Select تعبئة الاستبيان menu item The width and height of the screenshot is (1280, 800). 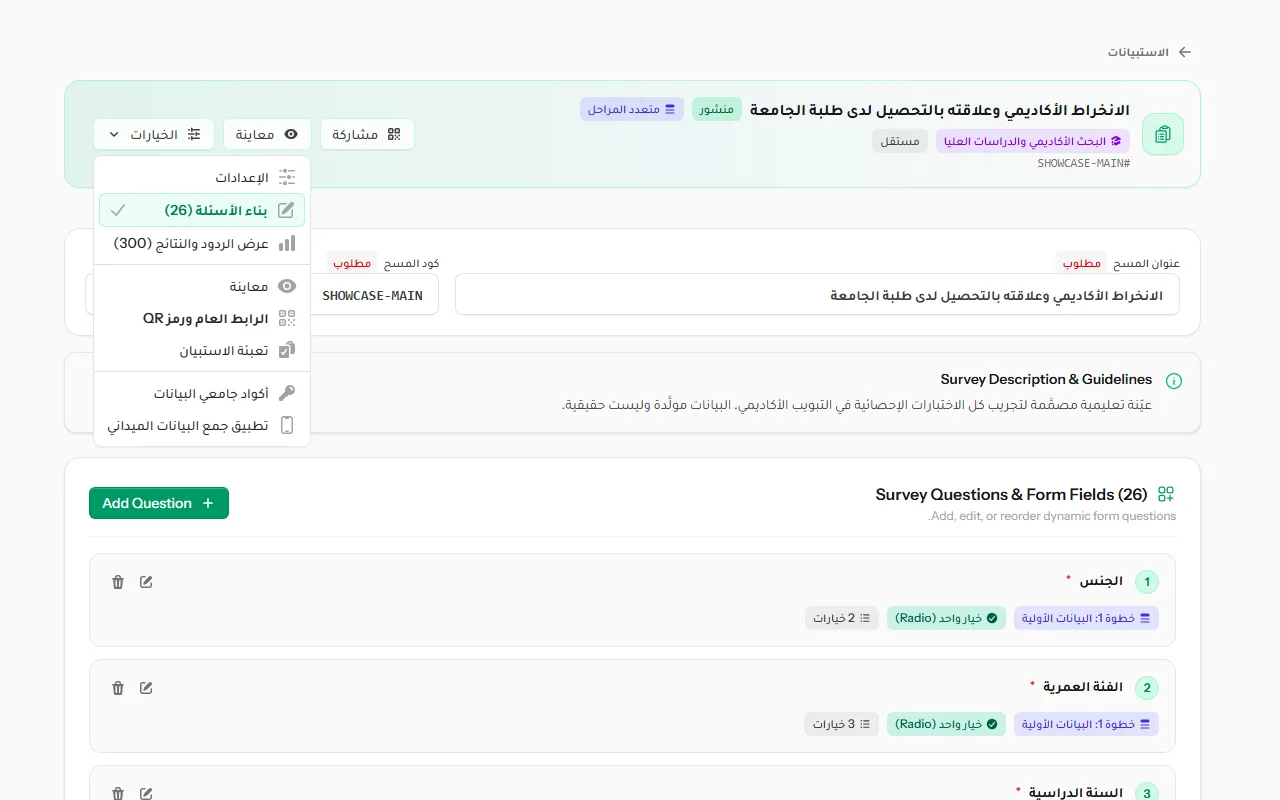pyautogui.click(x=202, y=350)
